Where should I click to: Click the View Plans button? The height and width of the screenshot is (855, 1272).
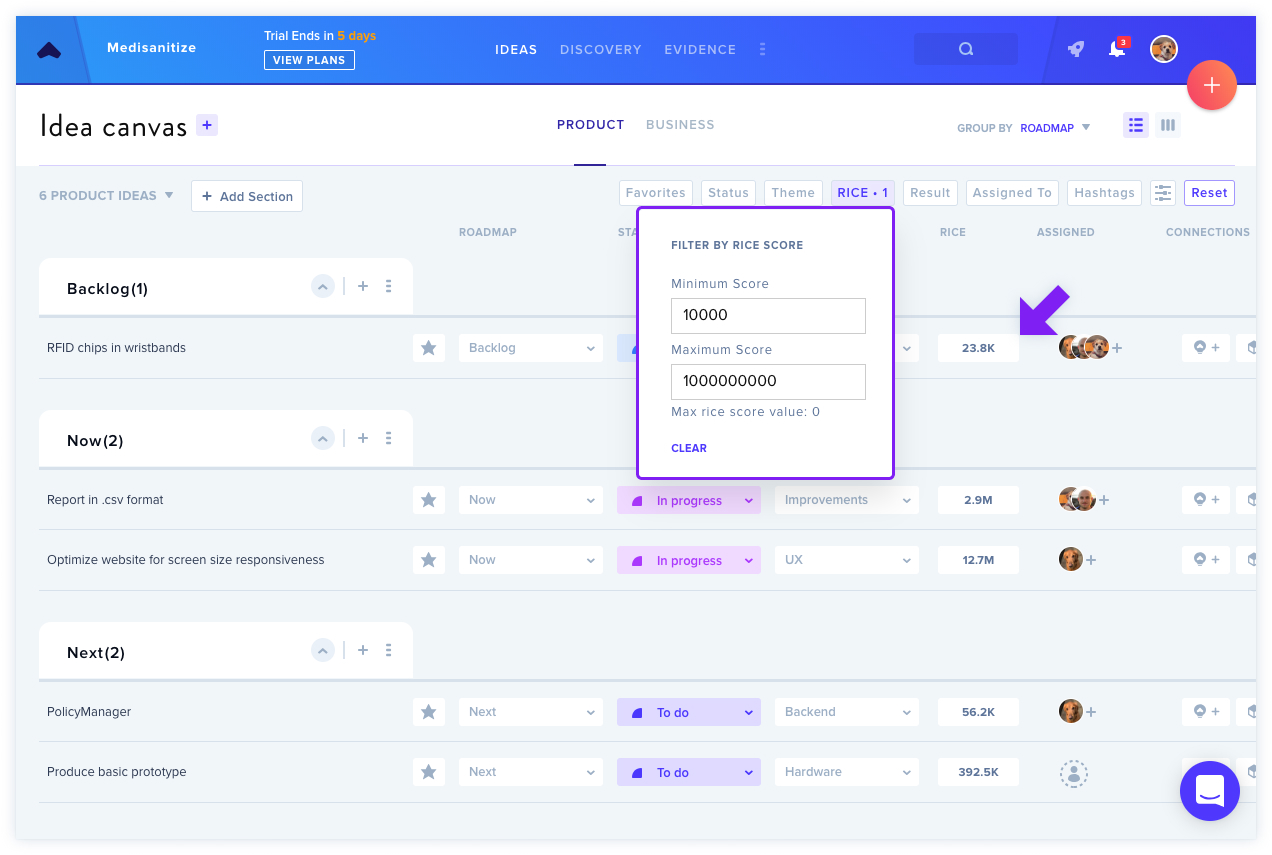point(309,60)
